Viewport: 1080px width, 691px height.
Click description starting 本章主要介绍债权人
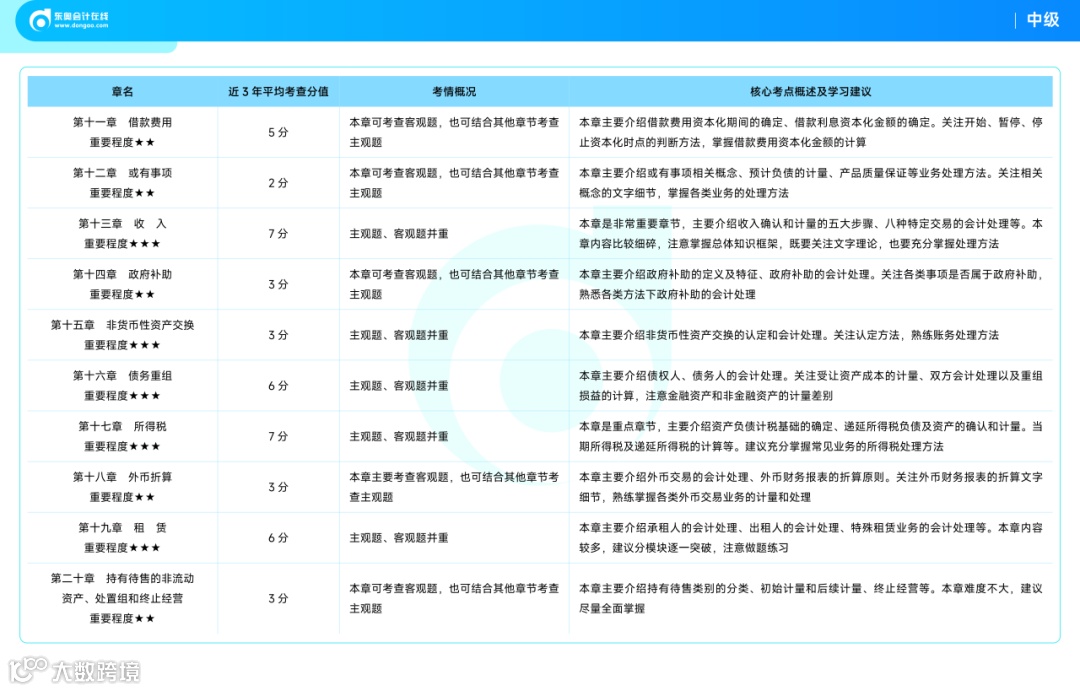(811, 386)
